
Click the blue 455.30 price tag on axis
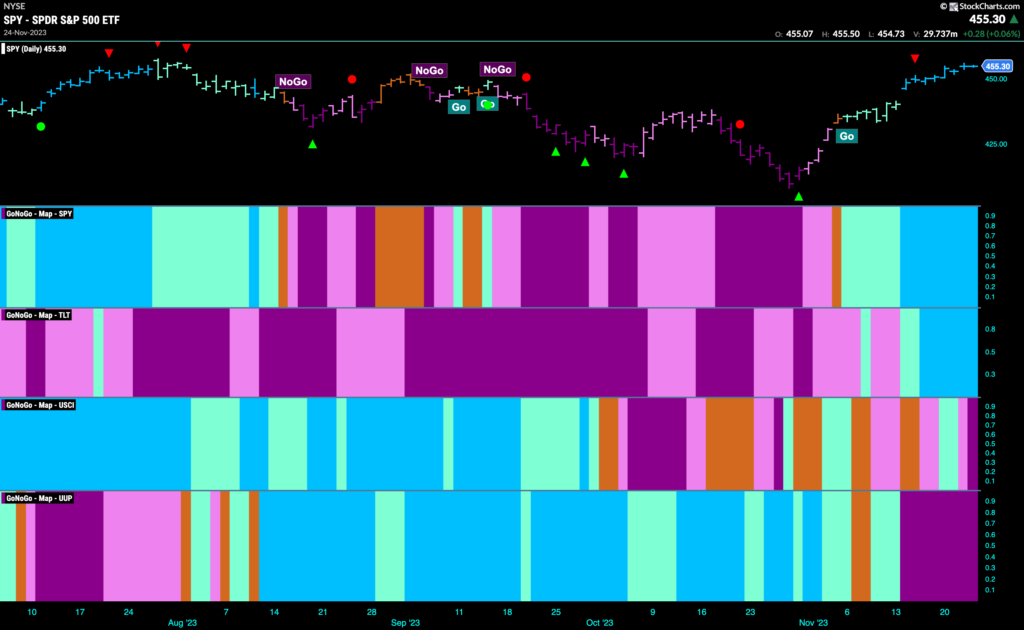tap(997, 66)
